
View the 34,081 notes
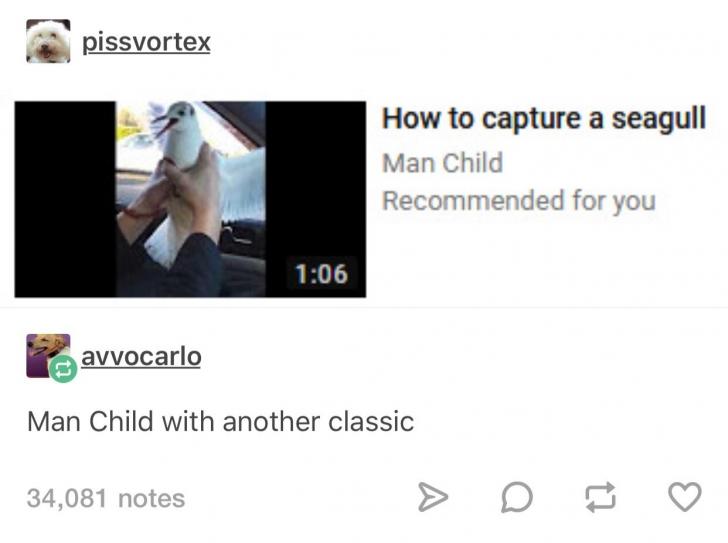tap(106, 498)
